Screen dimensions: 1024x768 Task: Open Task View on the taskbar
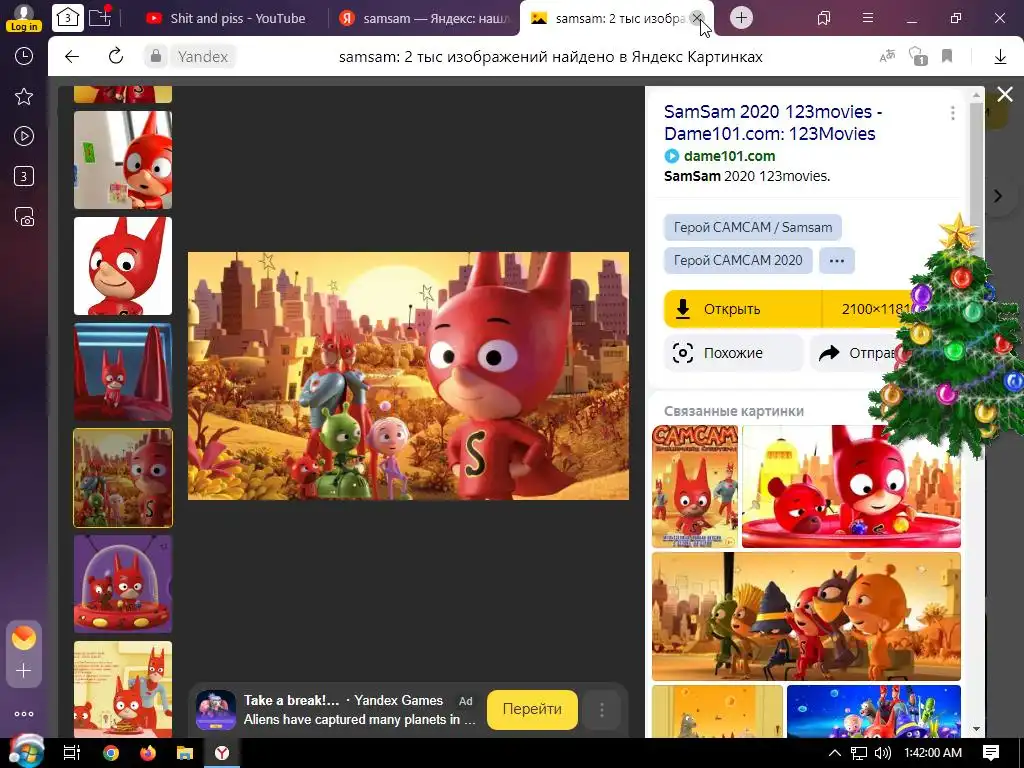tap(71, 753)
